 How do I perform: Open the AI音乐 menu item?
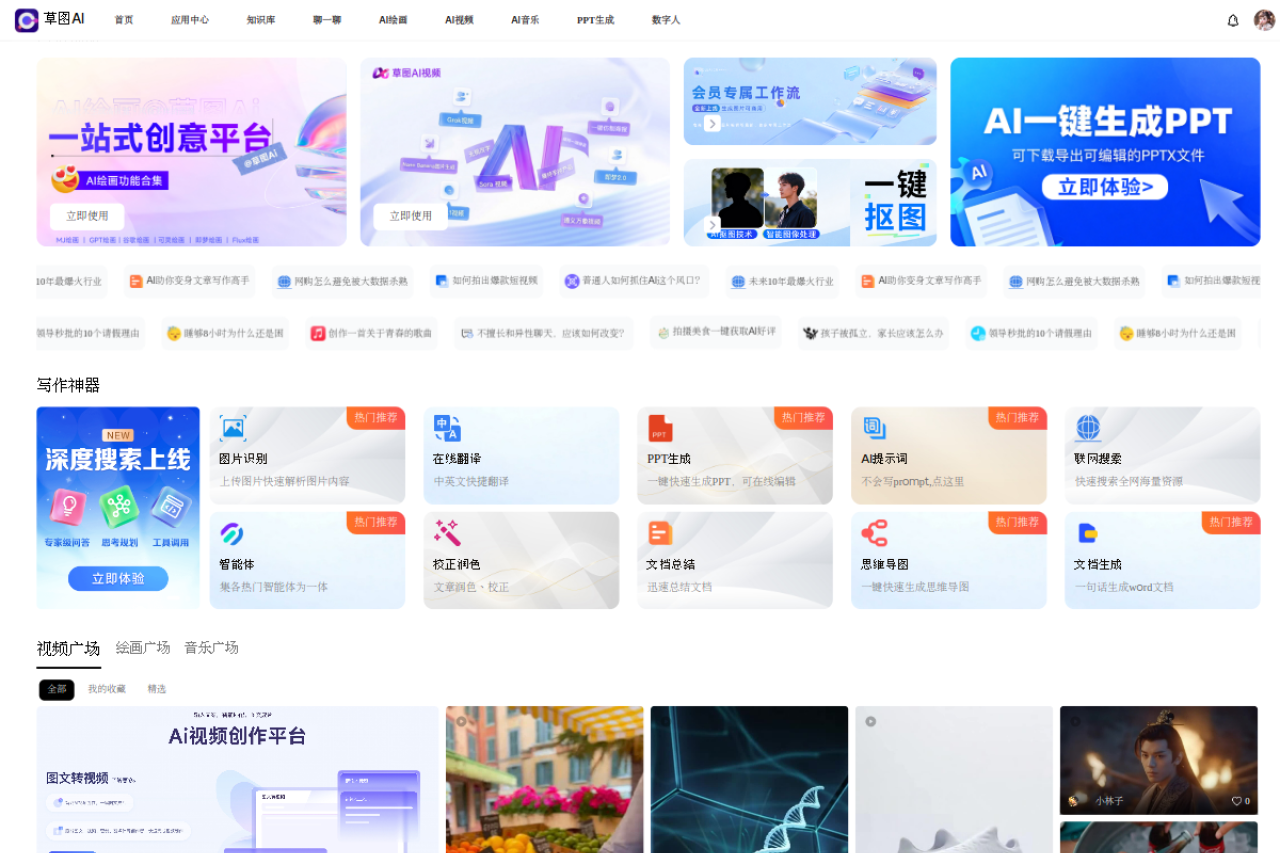coord(525,19)
